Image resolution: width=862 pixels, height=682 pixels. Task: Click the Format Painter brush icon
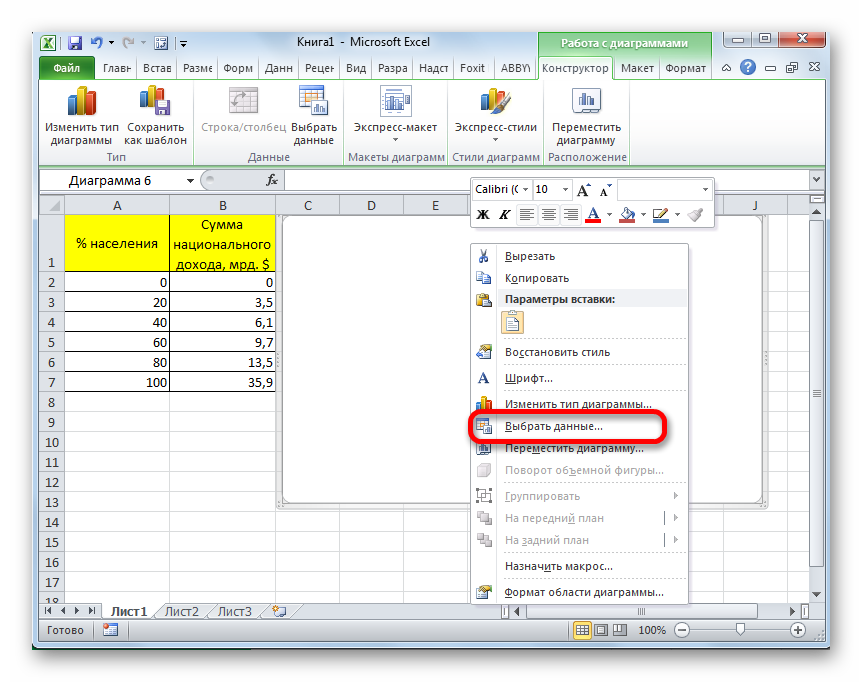point(695,214)
